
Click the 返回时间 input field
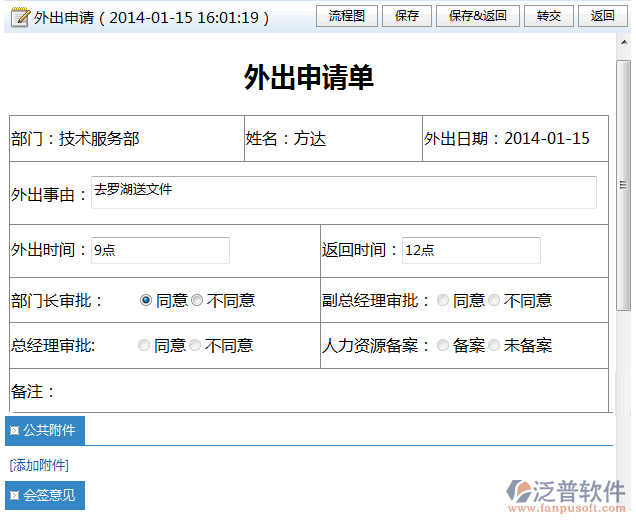470,250
